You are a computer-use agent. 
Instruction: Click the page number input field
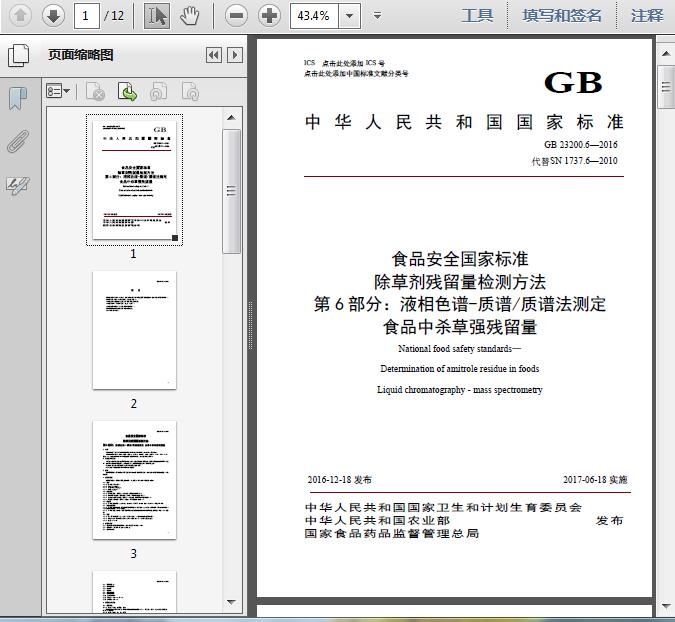(87, 16)
